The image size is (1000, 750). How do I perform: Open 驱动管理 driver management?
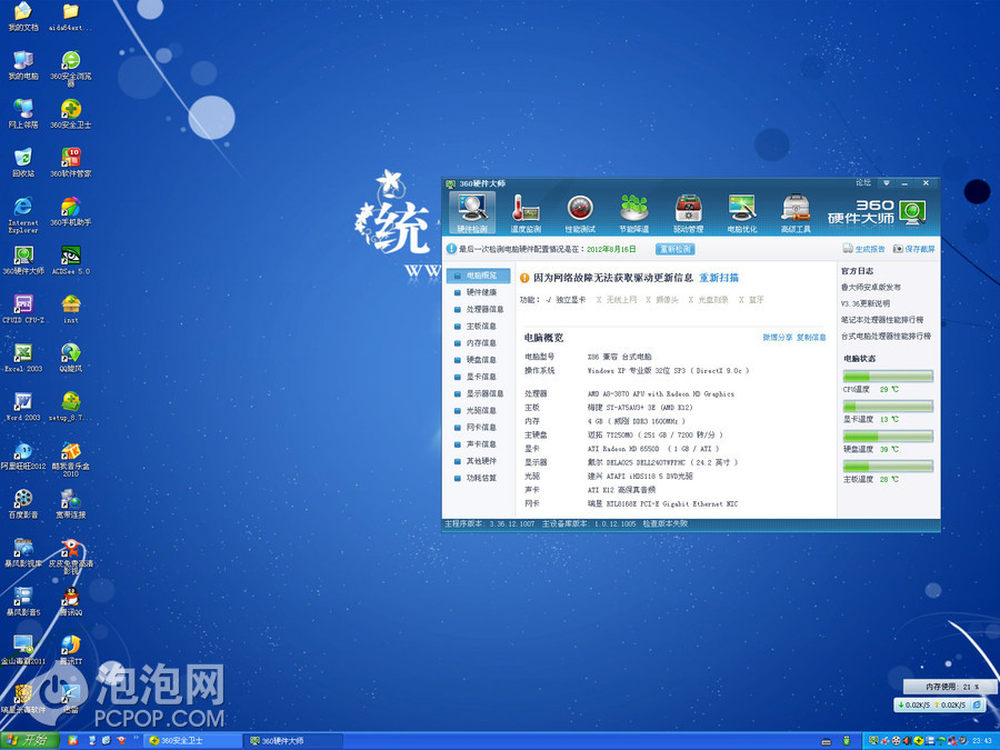click(x=688, y=213)
